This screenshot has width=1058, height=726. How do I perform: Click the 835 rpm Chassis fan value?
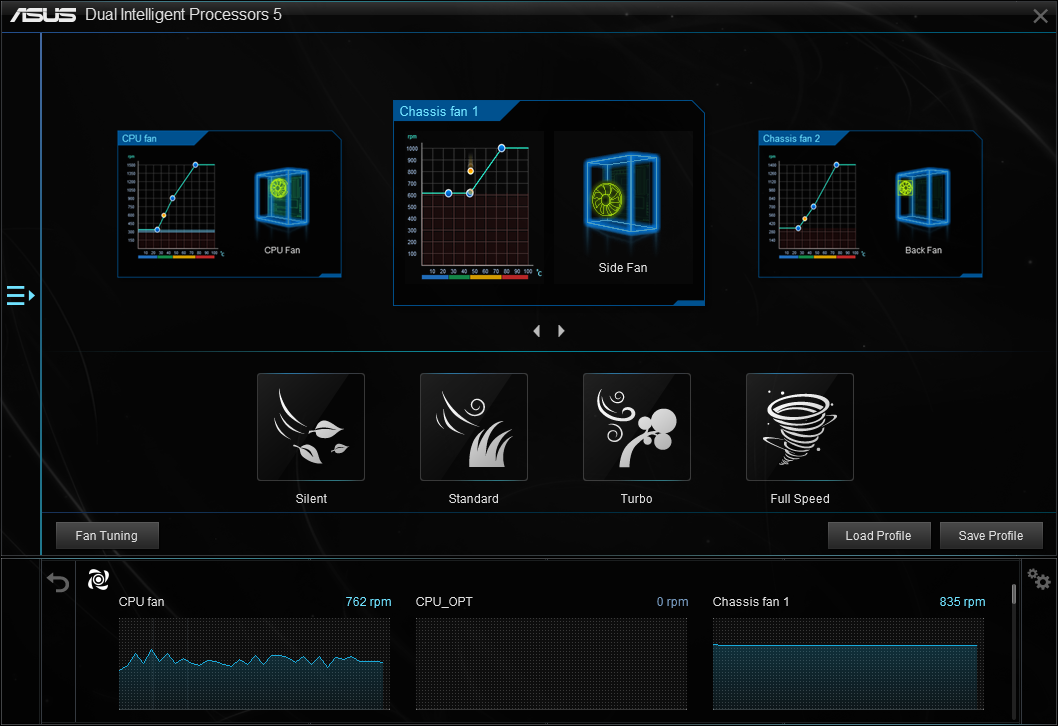962,602
